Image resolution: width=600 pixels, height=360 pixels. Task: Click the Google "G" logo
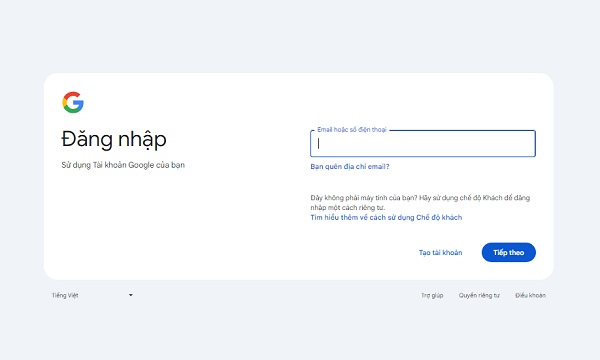pyautogui.click(x=73, y=102)
